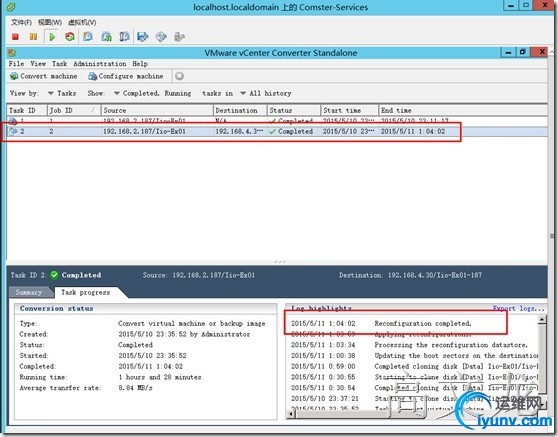Click the floppy device connection icon
The height and width of the screenshot is (437, 558).
143,37
